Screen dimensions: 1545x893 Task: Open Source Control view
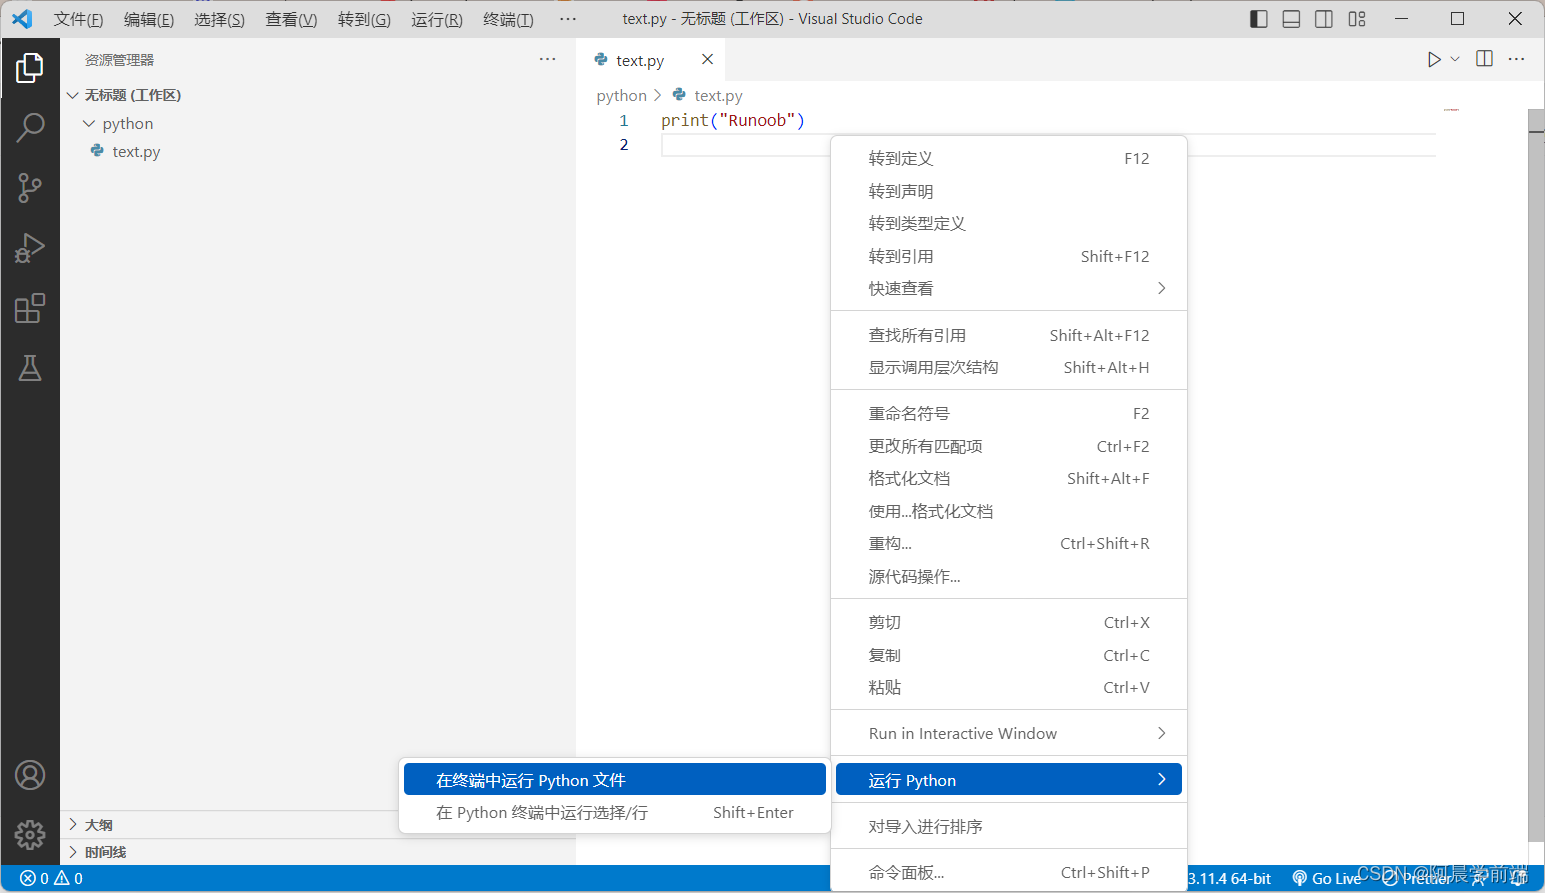pos(30,188)
